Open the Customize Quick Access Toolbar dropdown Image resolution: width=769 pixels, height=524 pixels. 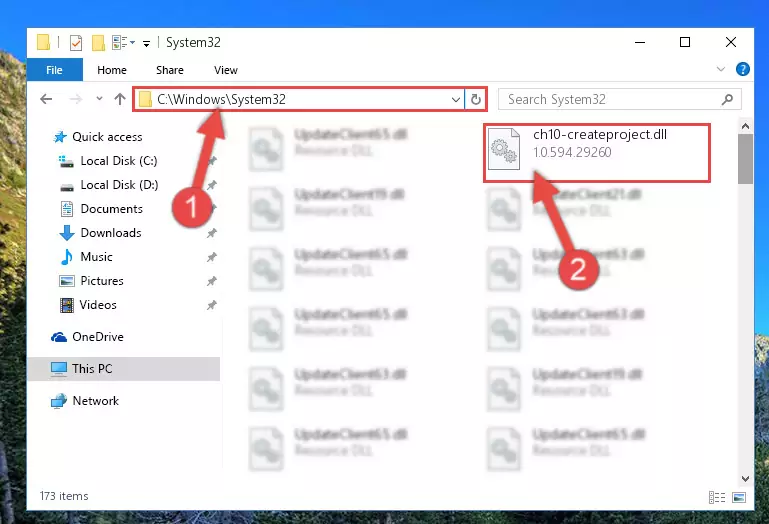146,44
